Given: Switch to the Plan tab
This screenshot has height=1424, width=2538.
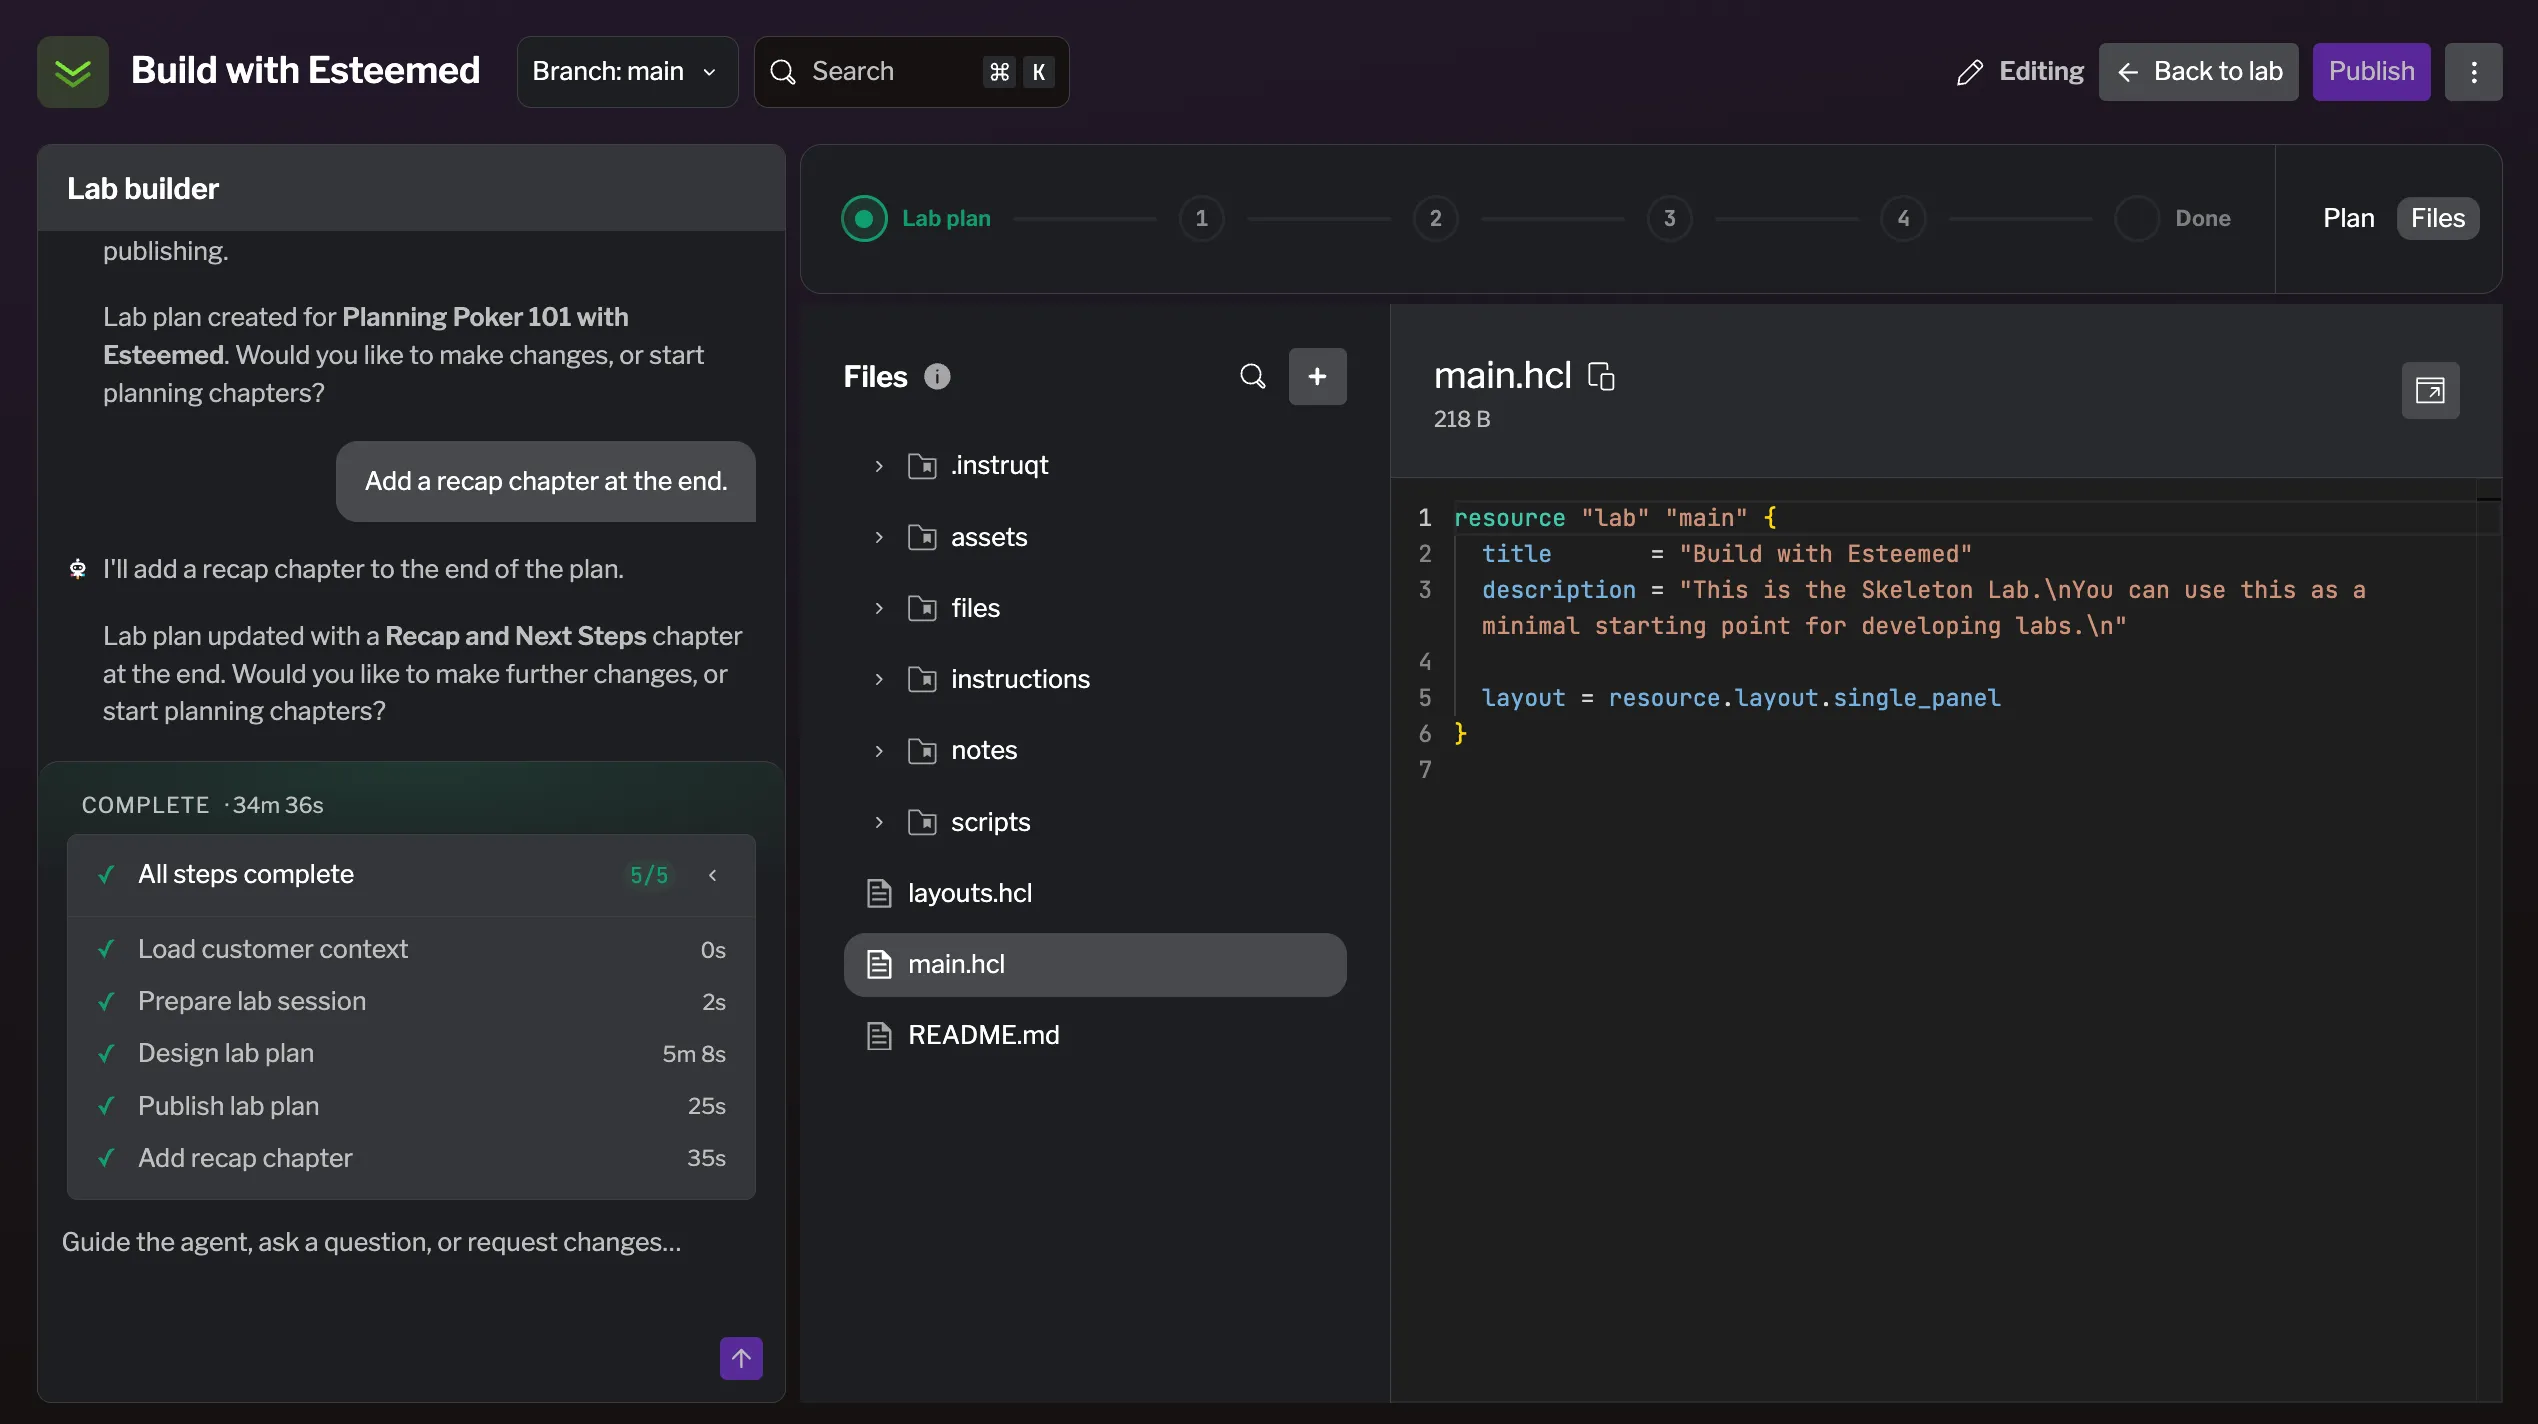Looking at the screenshot, I should coord(2348,218).
